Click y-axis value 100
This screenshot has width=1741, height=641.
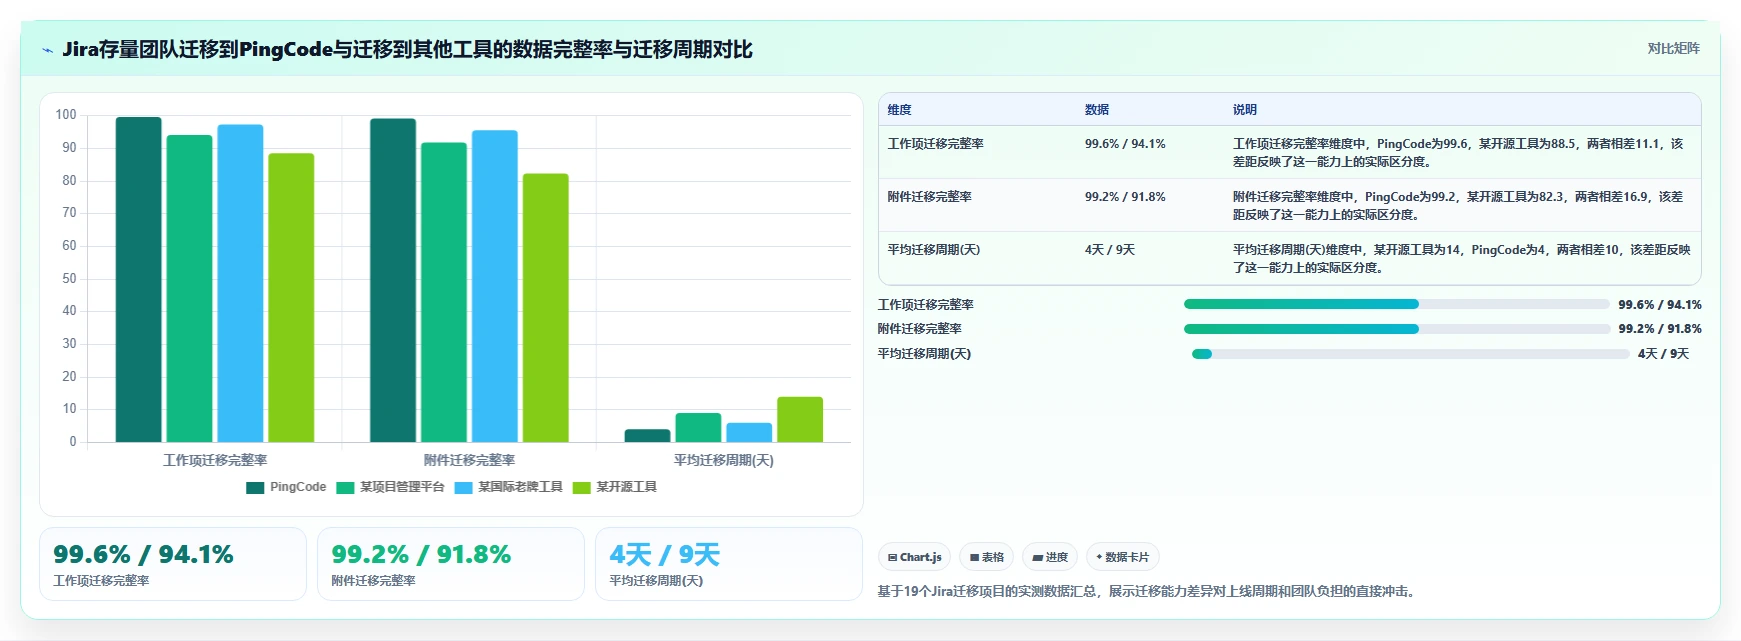(x=66, y=115)
